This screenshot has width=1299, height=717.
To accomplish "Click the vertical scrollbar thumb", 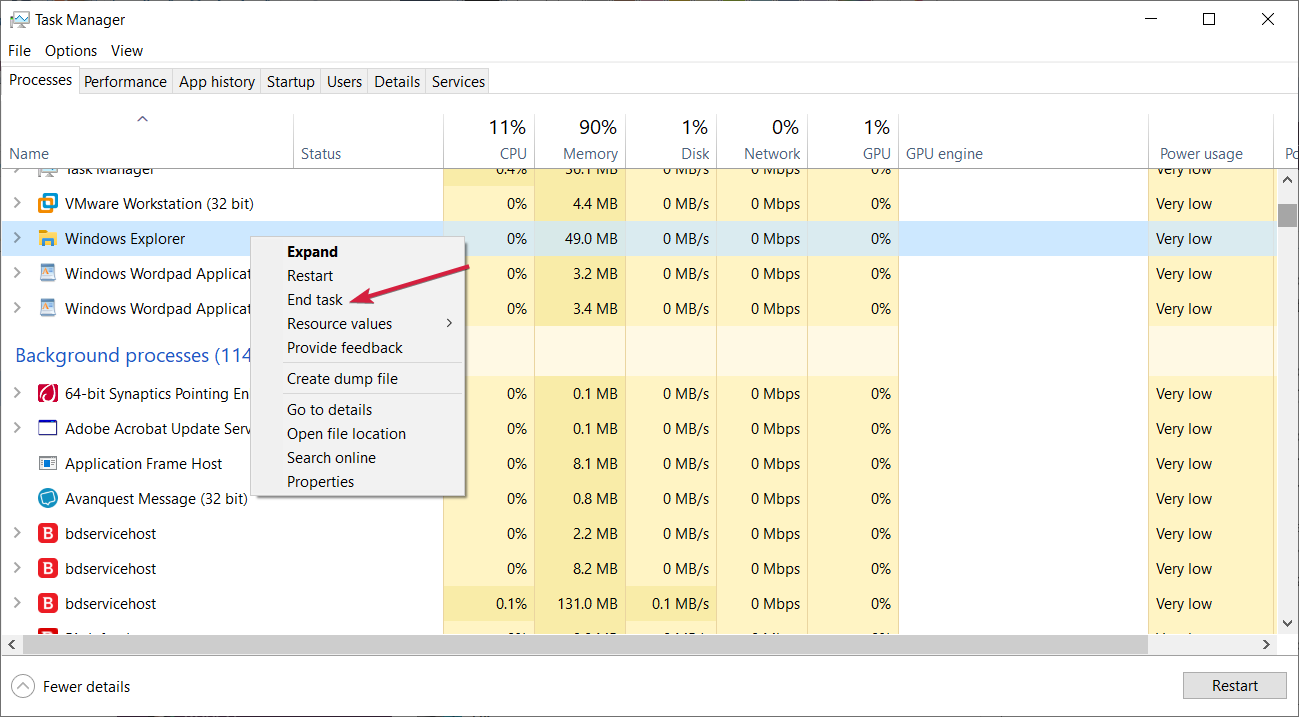I will tap(1287, 215).
